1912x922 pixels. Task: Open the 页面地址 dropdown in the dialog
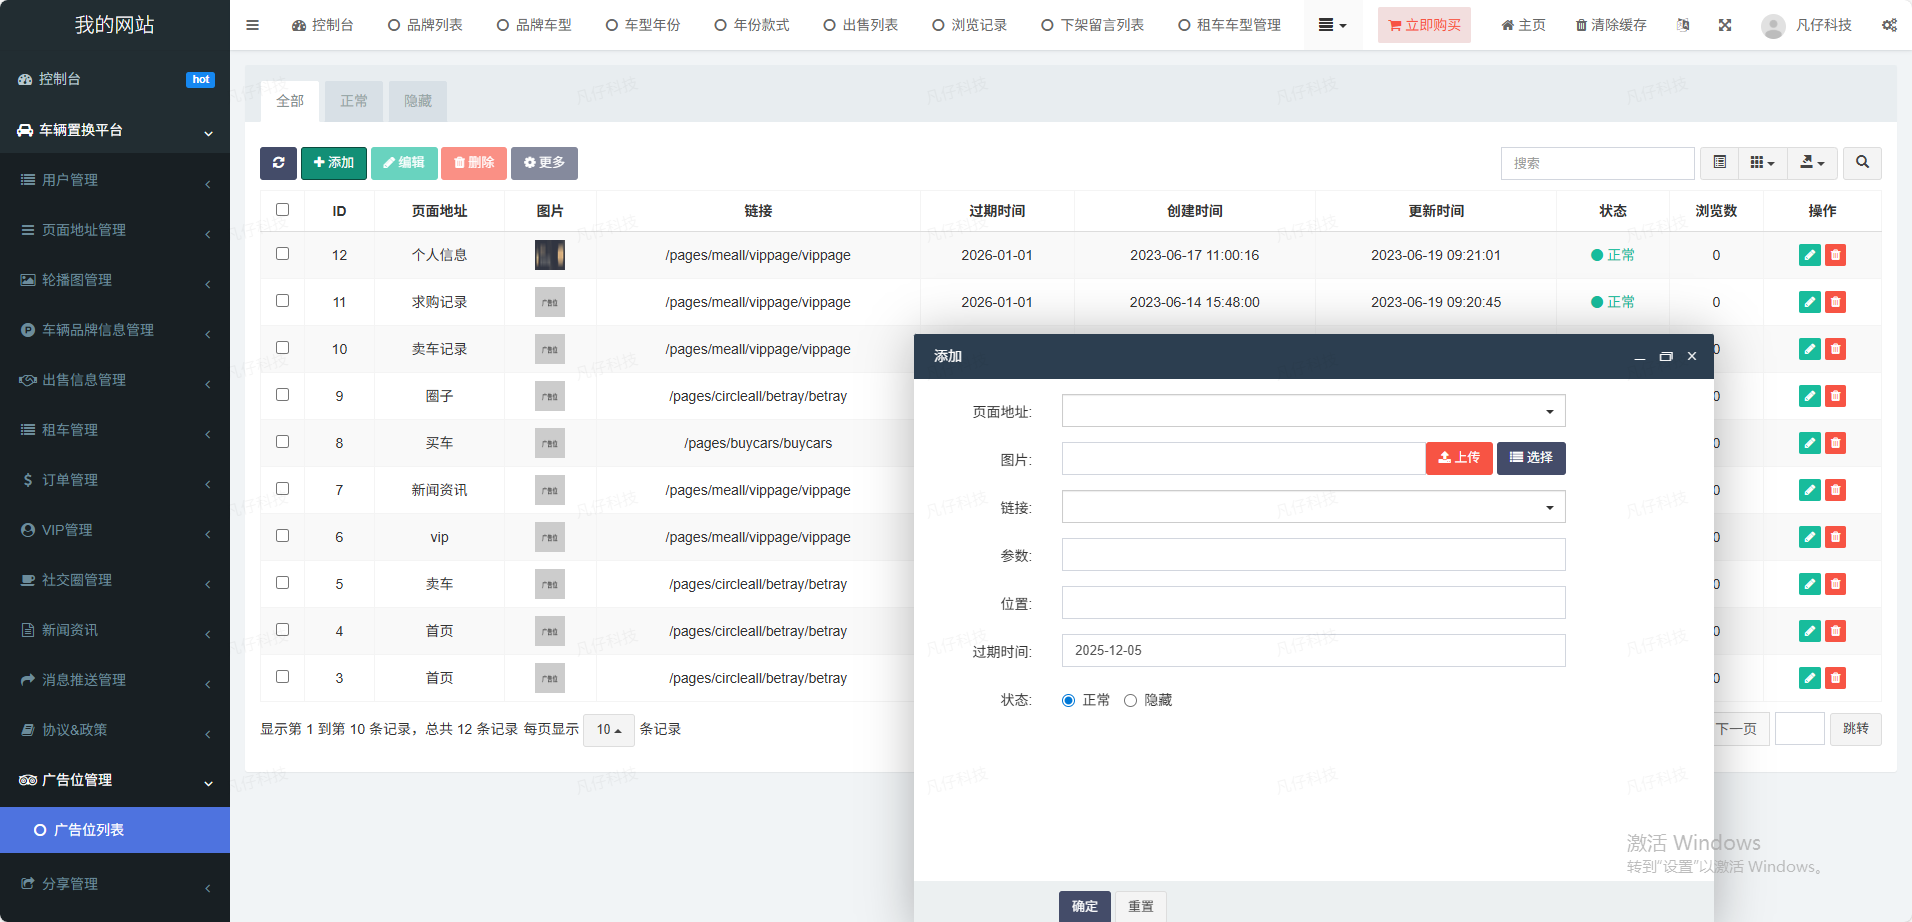pyautogui.click(x=1313, y=411)
